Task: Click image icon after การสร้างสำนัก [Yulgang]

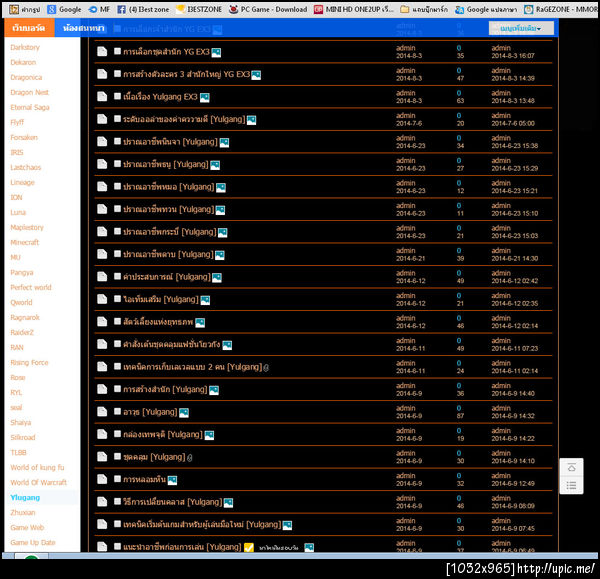Action: (214, 390)
